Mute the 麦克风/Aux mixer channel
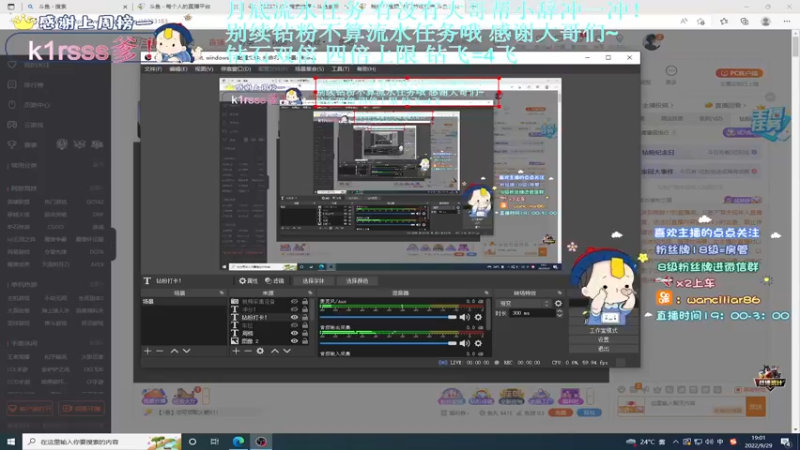 [464, 317]
